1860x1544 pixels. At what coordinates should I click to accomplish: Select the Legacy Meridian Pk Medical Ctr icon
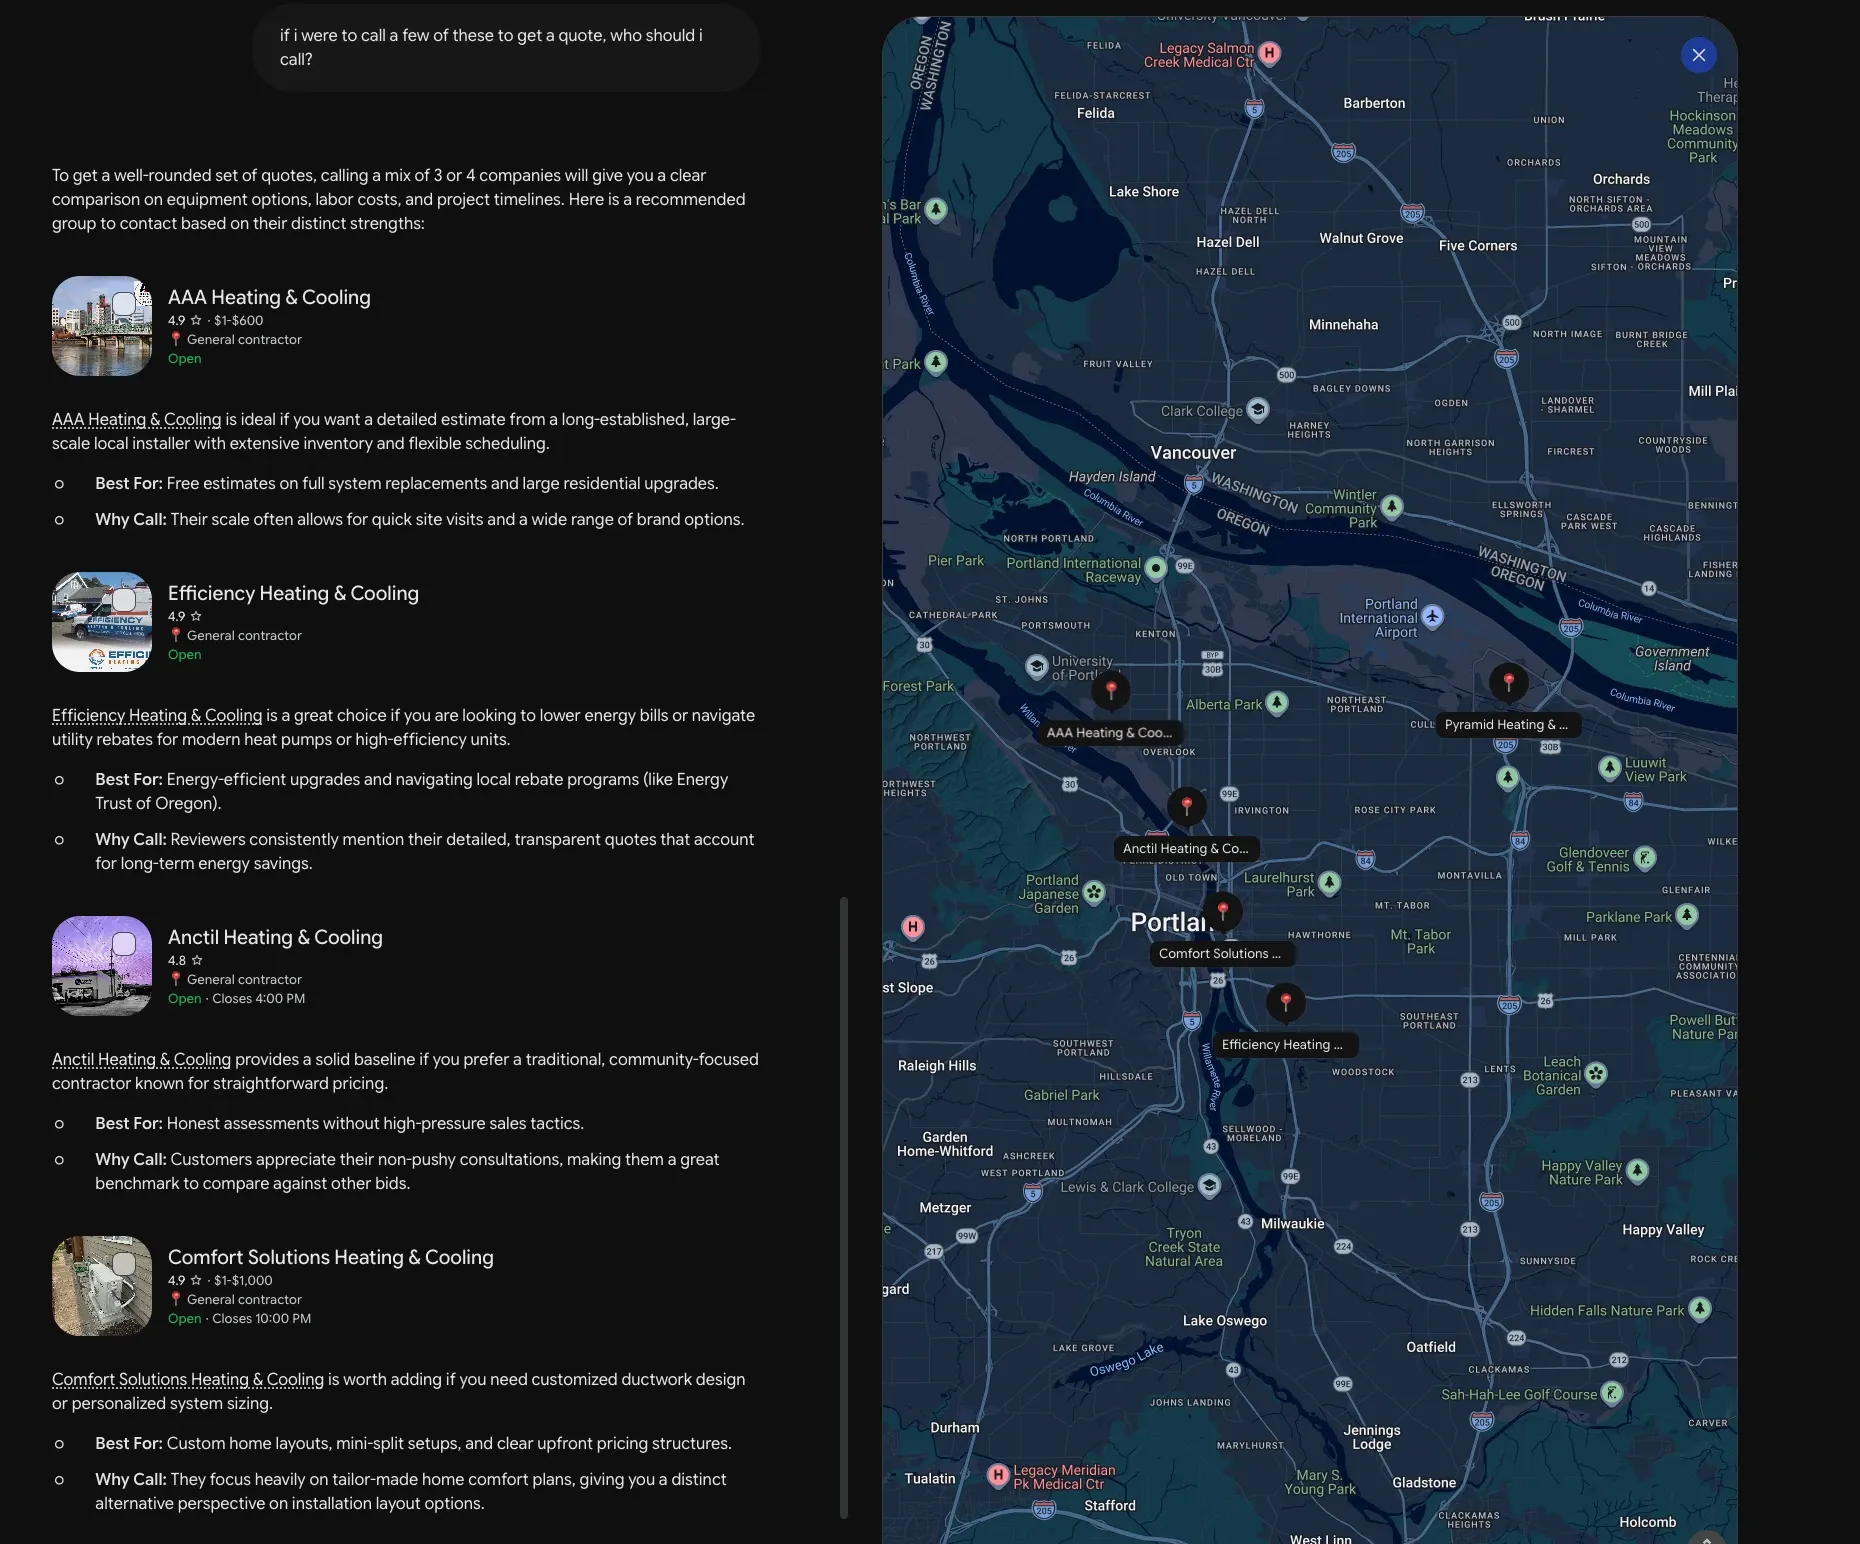(x=998, y=1476)
